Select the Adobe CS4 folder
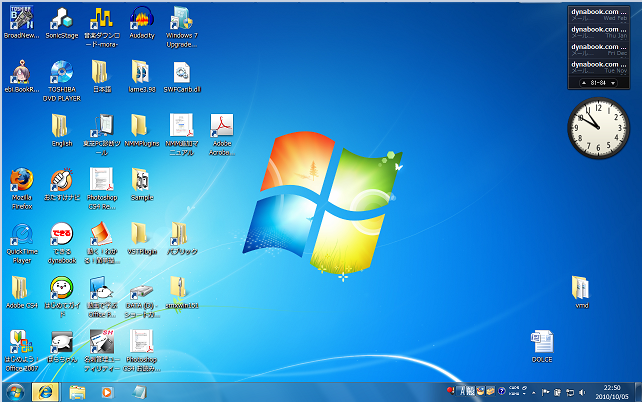 pos(22,292)
